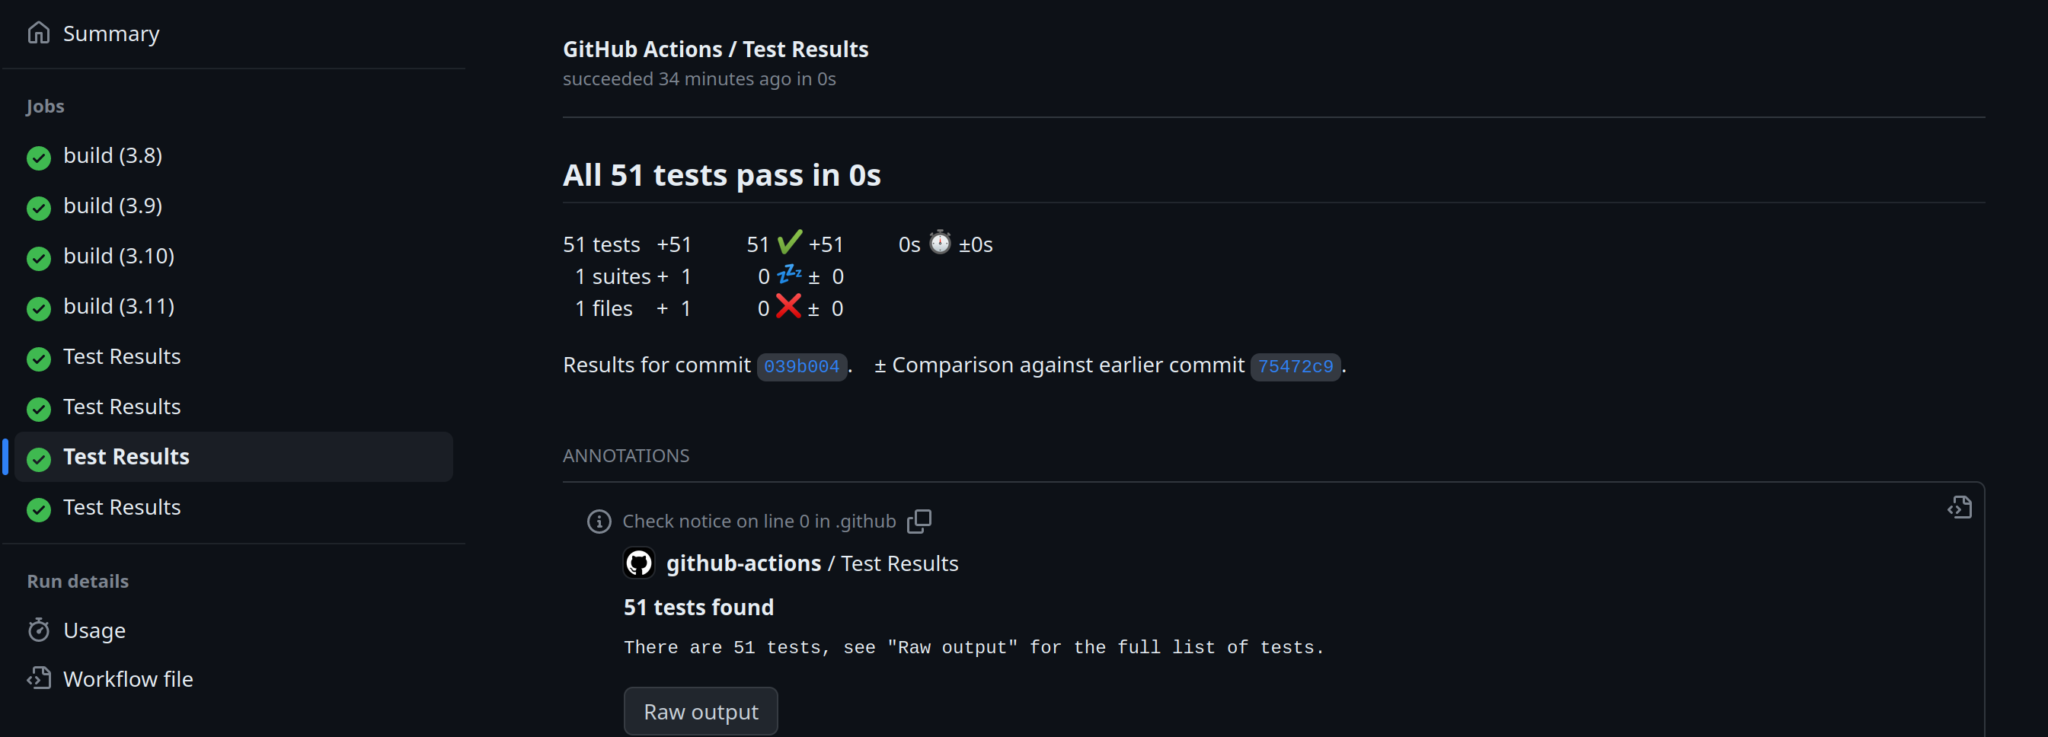Screen dimensions: 2048x737
Task: Select the build (3.9) job
Action: coord(112,206)
